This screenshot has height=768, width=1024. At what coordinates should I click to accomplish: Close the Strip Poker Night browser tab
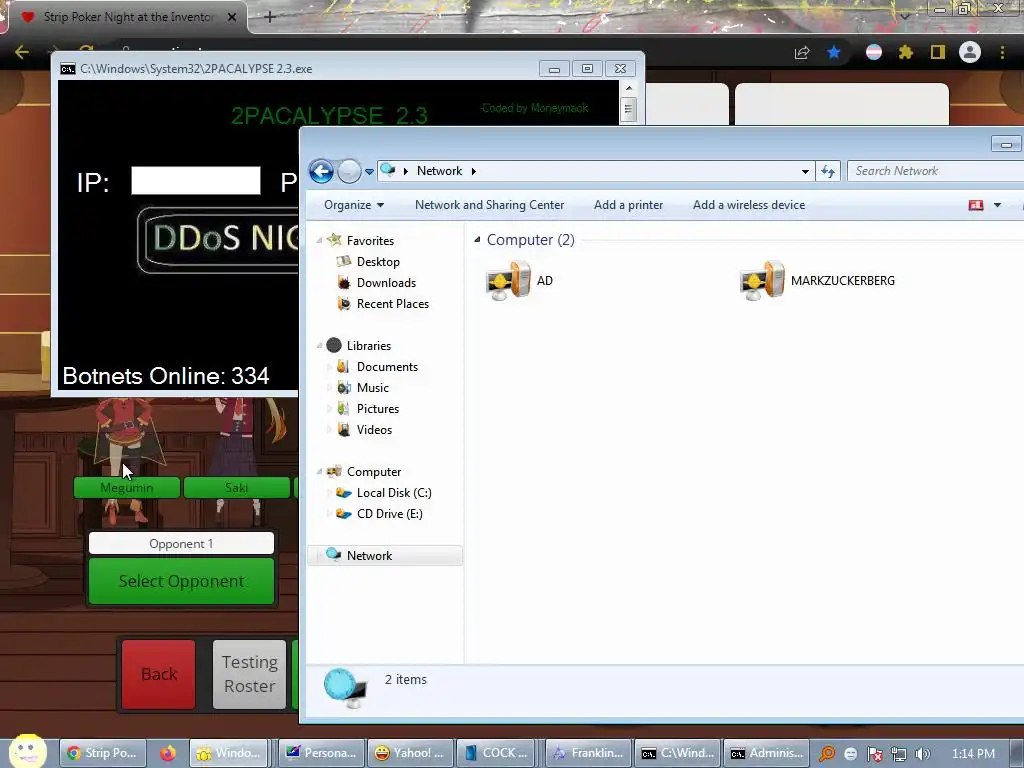pyautogui.click(x=232, y=17)
